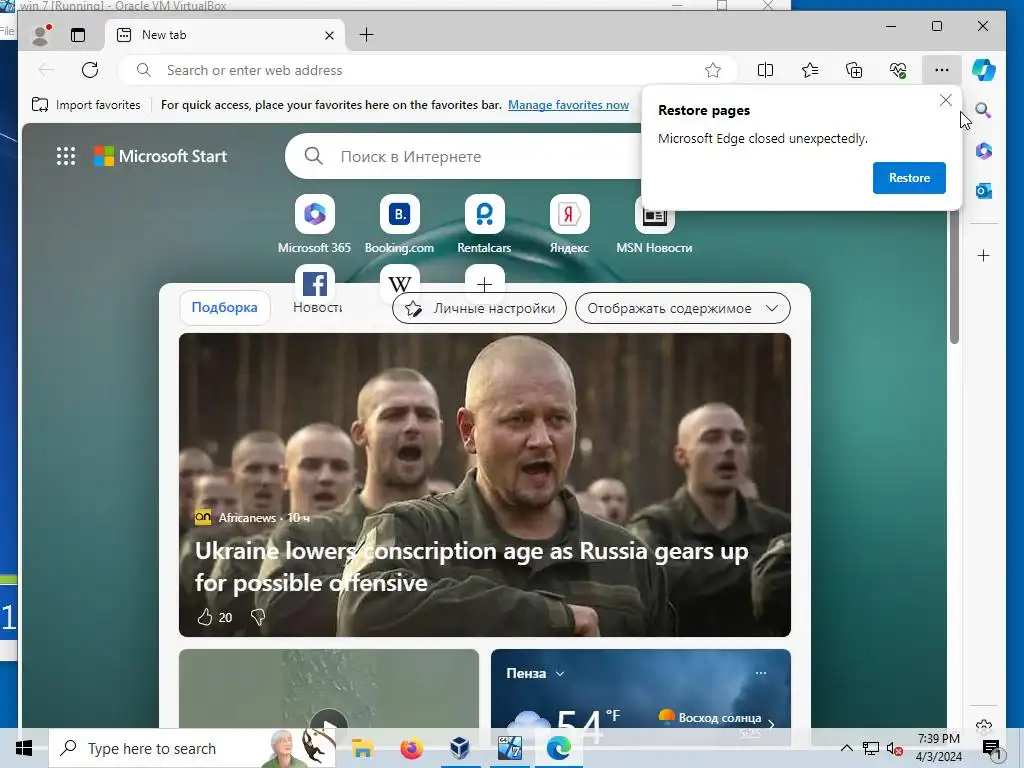The height and width of the screenshot is (768, 1024).
Task: Open Rentalcars quick link
Action: click(x=484, y=224)
